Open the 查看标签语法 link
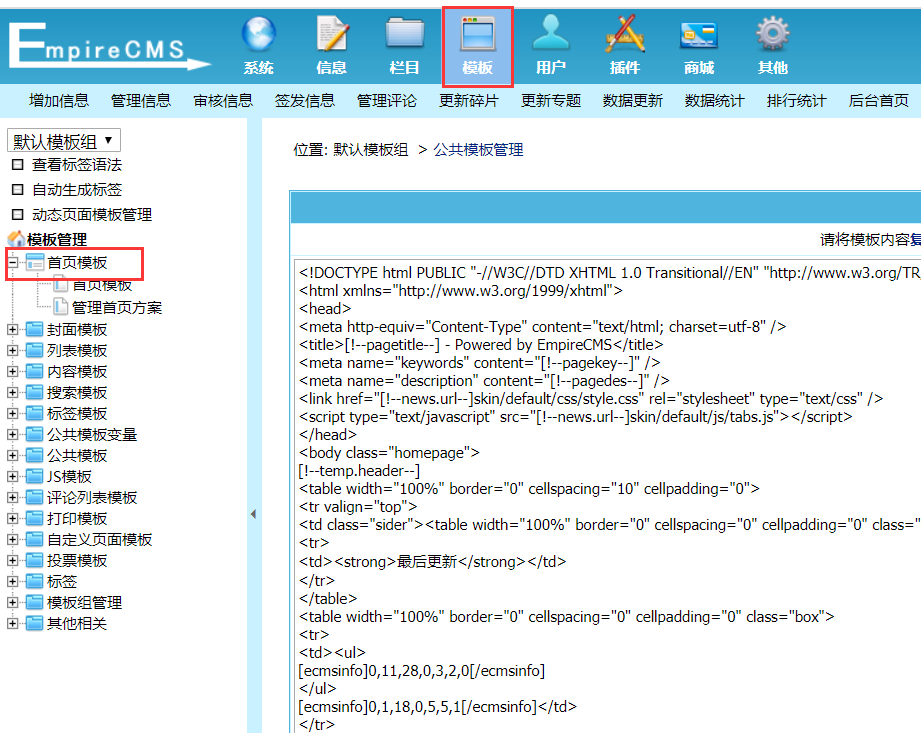Image resolution: width=921 pixels, height=733 pixels. pos(77,165)
